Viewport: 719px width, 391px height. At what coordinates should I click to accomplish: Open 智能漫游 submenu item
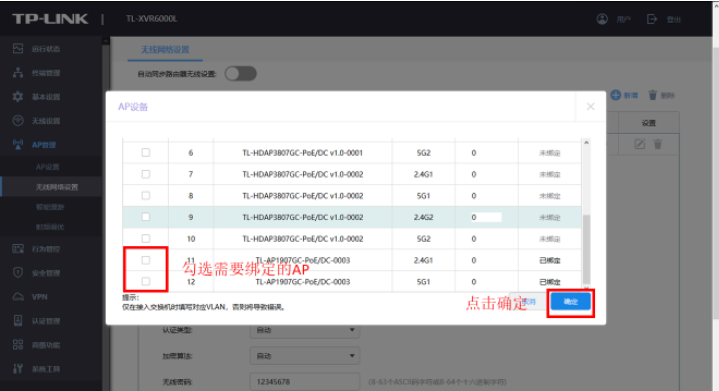tap(50, 207)
